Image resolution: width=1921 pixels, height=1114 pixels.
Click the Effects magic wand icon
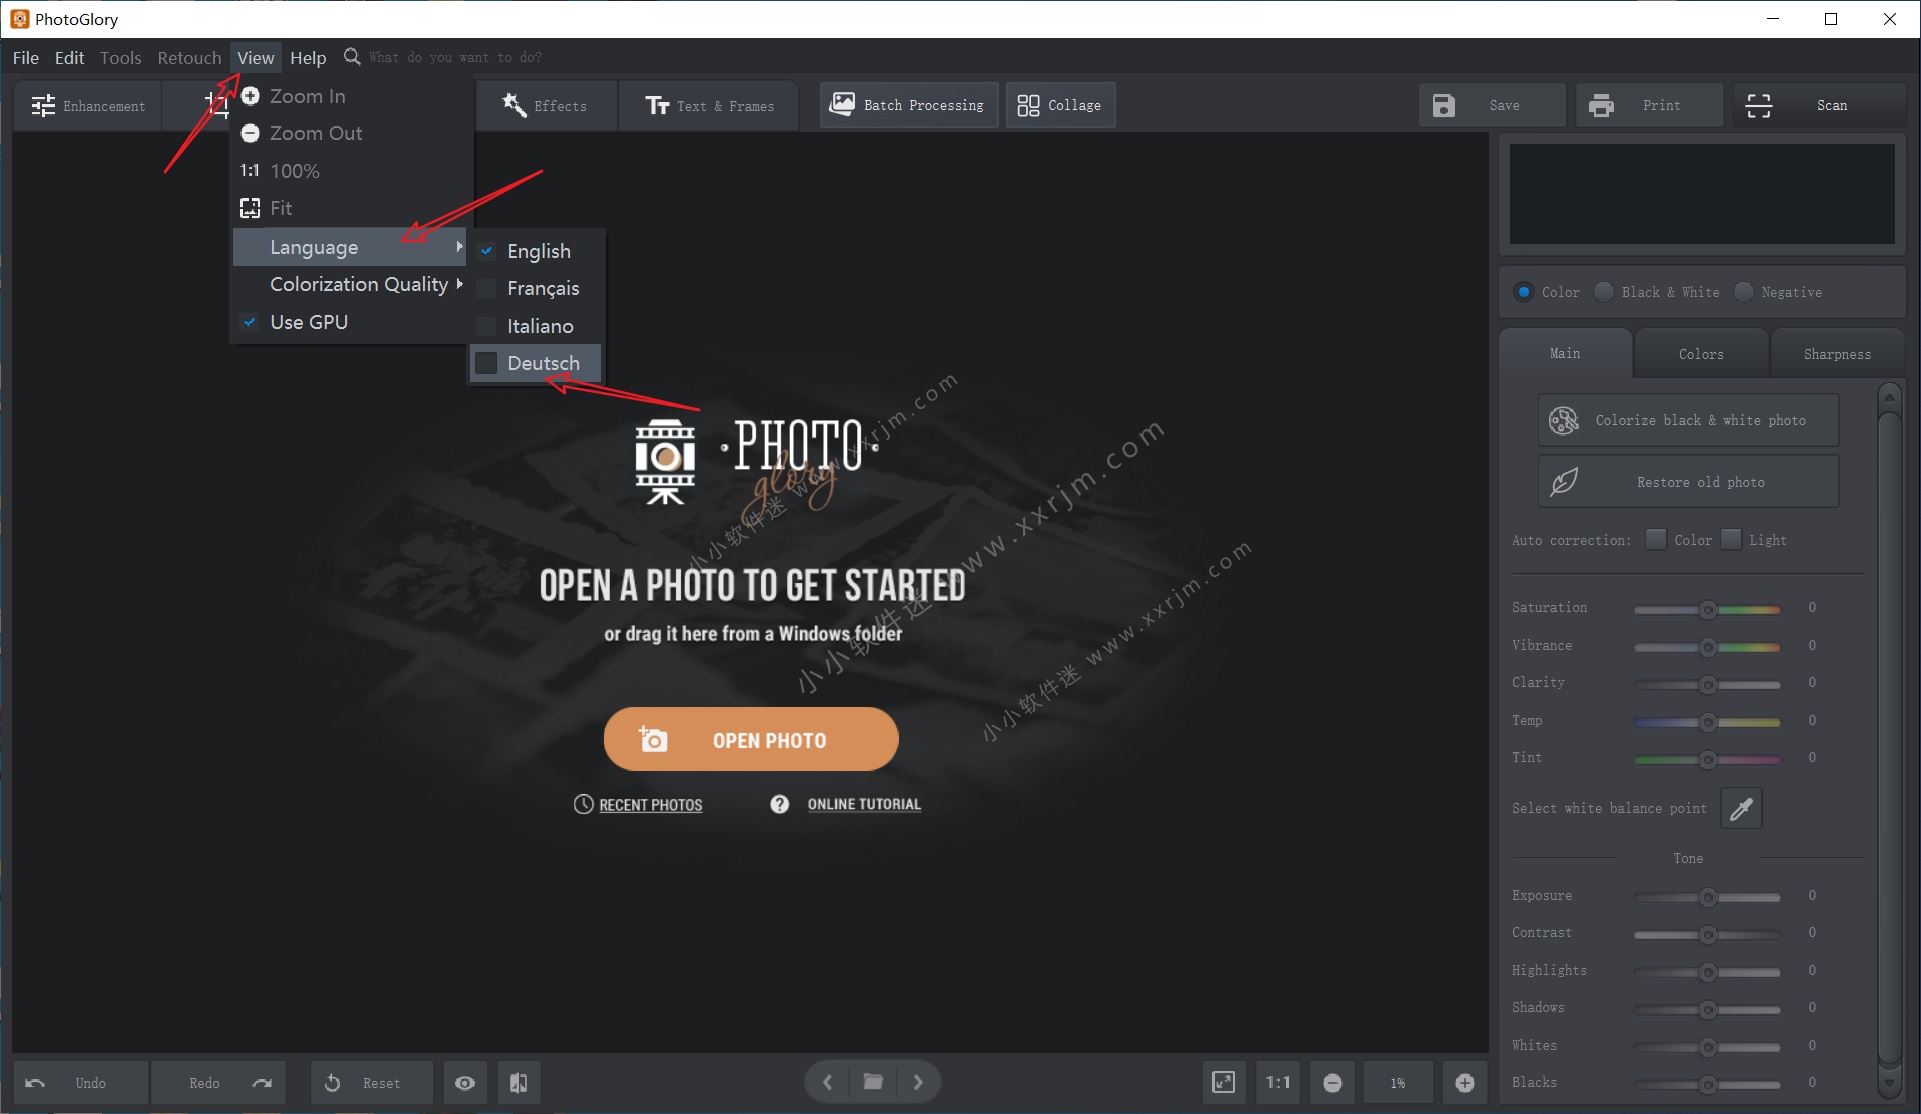(514, 105)
